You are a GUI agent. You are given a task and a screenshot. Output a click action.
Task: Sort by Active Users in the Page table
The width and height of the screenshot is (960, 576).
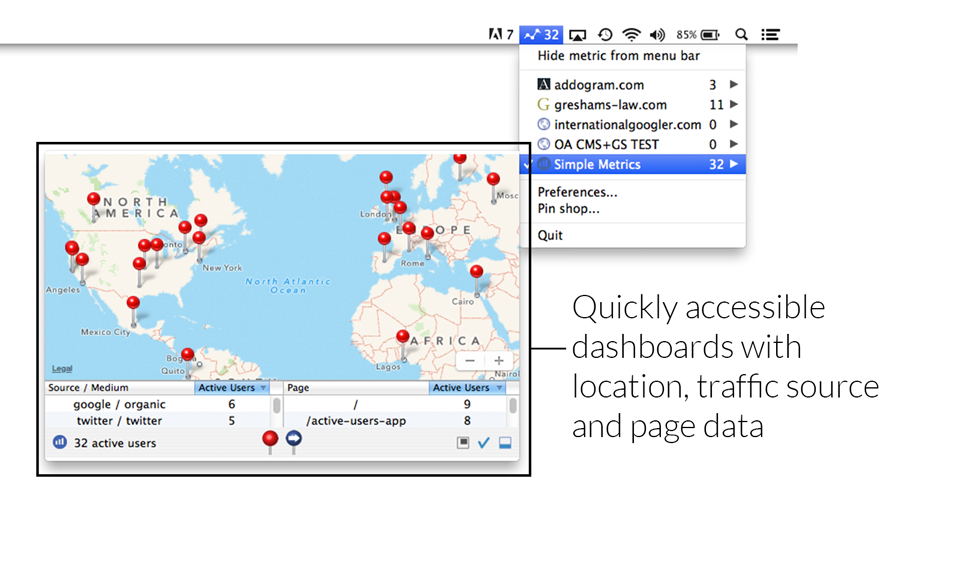coord(467,387)
